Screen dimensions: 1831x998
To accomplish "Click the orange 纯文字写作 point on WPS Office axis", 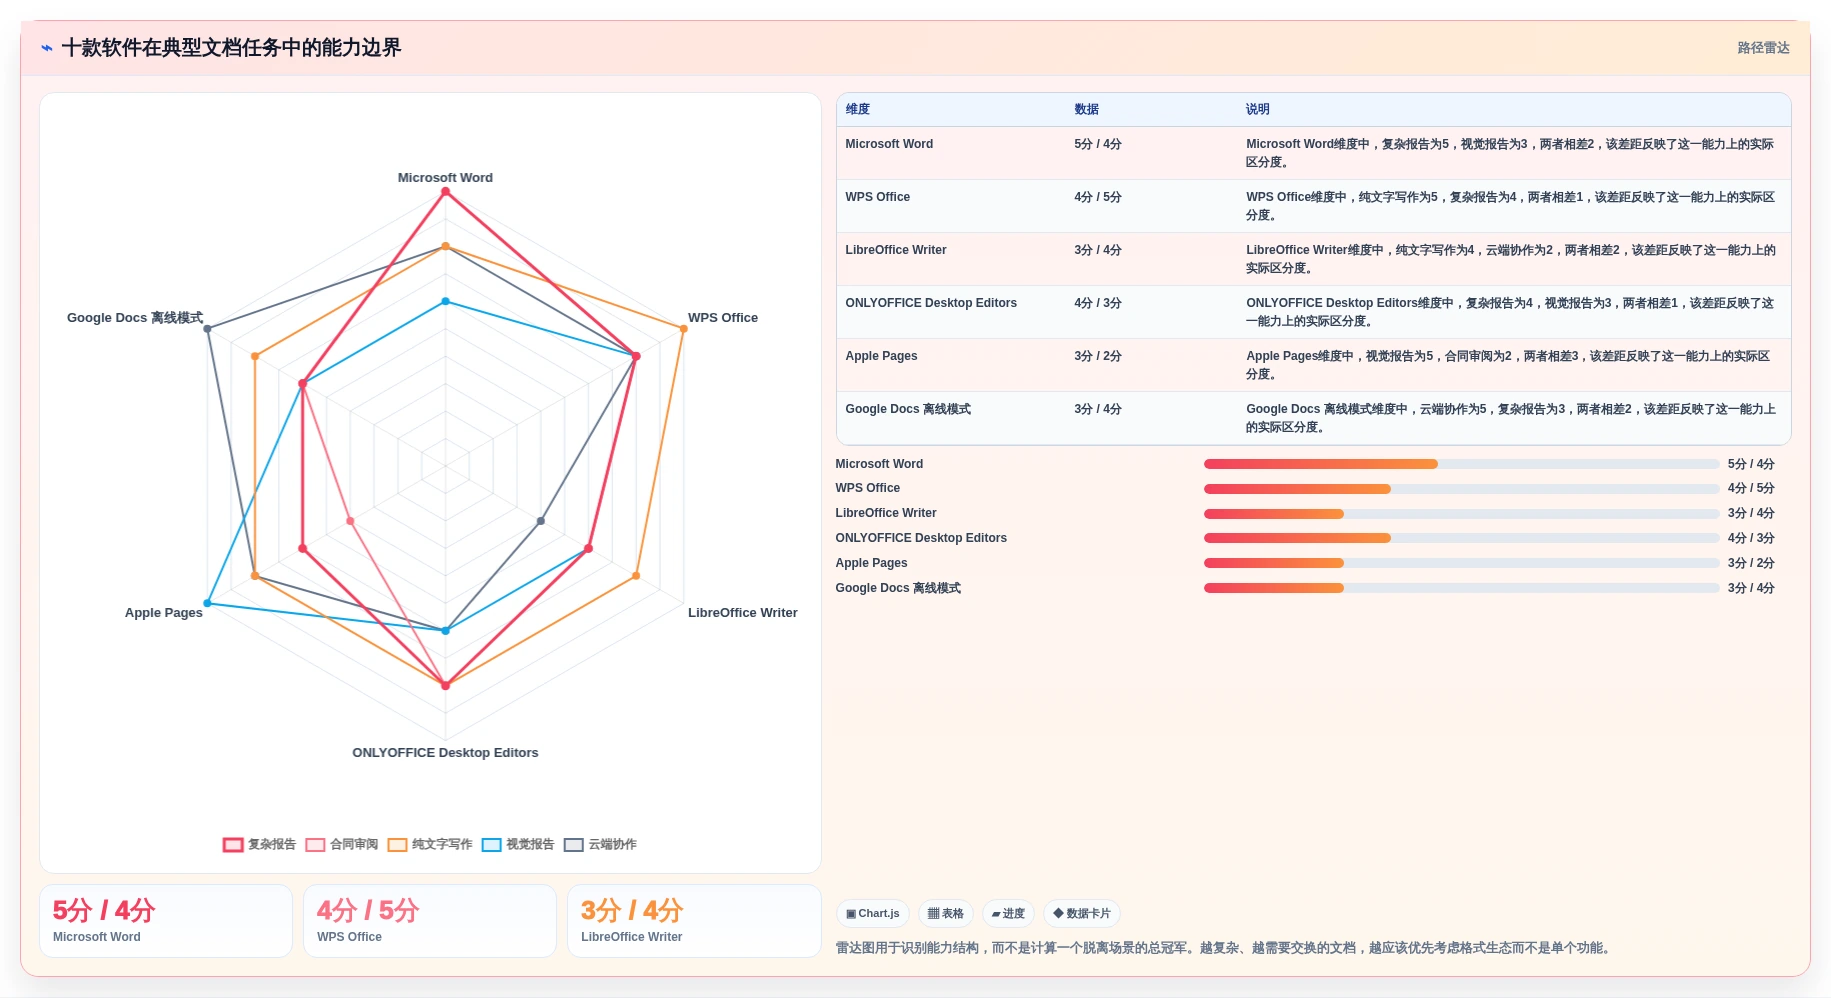I will click(684, 329).
